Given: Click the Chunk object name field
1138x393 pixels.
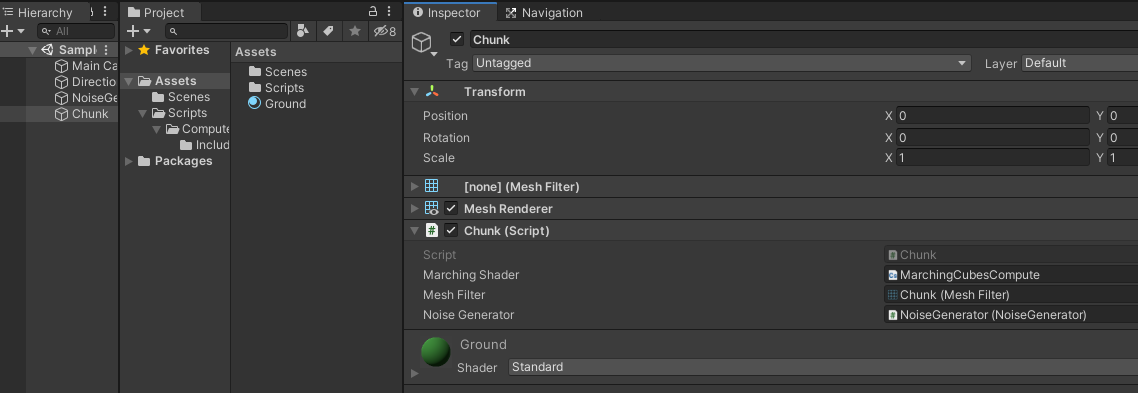Looking at the screenshot, I should click(x=803, y=39).
